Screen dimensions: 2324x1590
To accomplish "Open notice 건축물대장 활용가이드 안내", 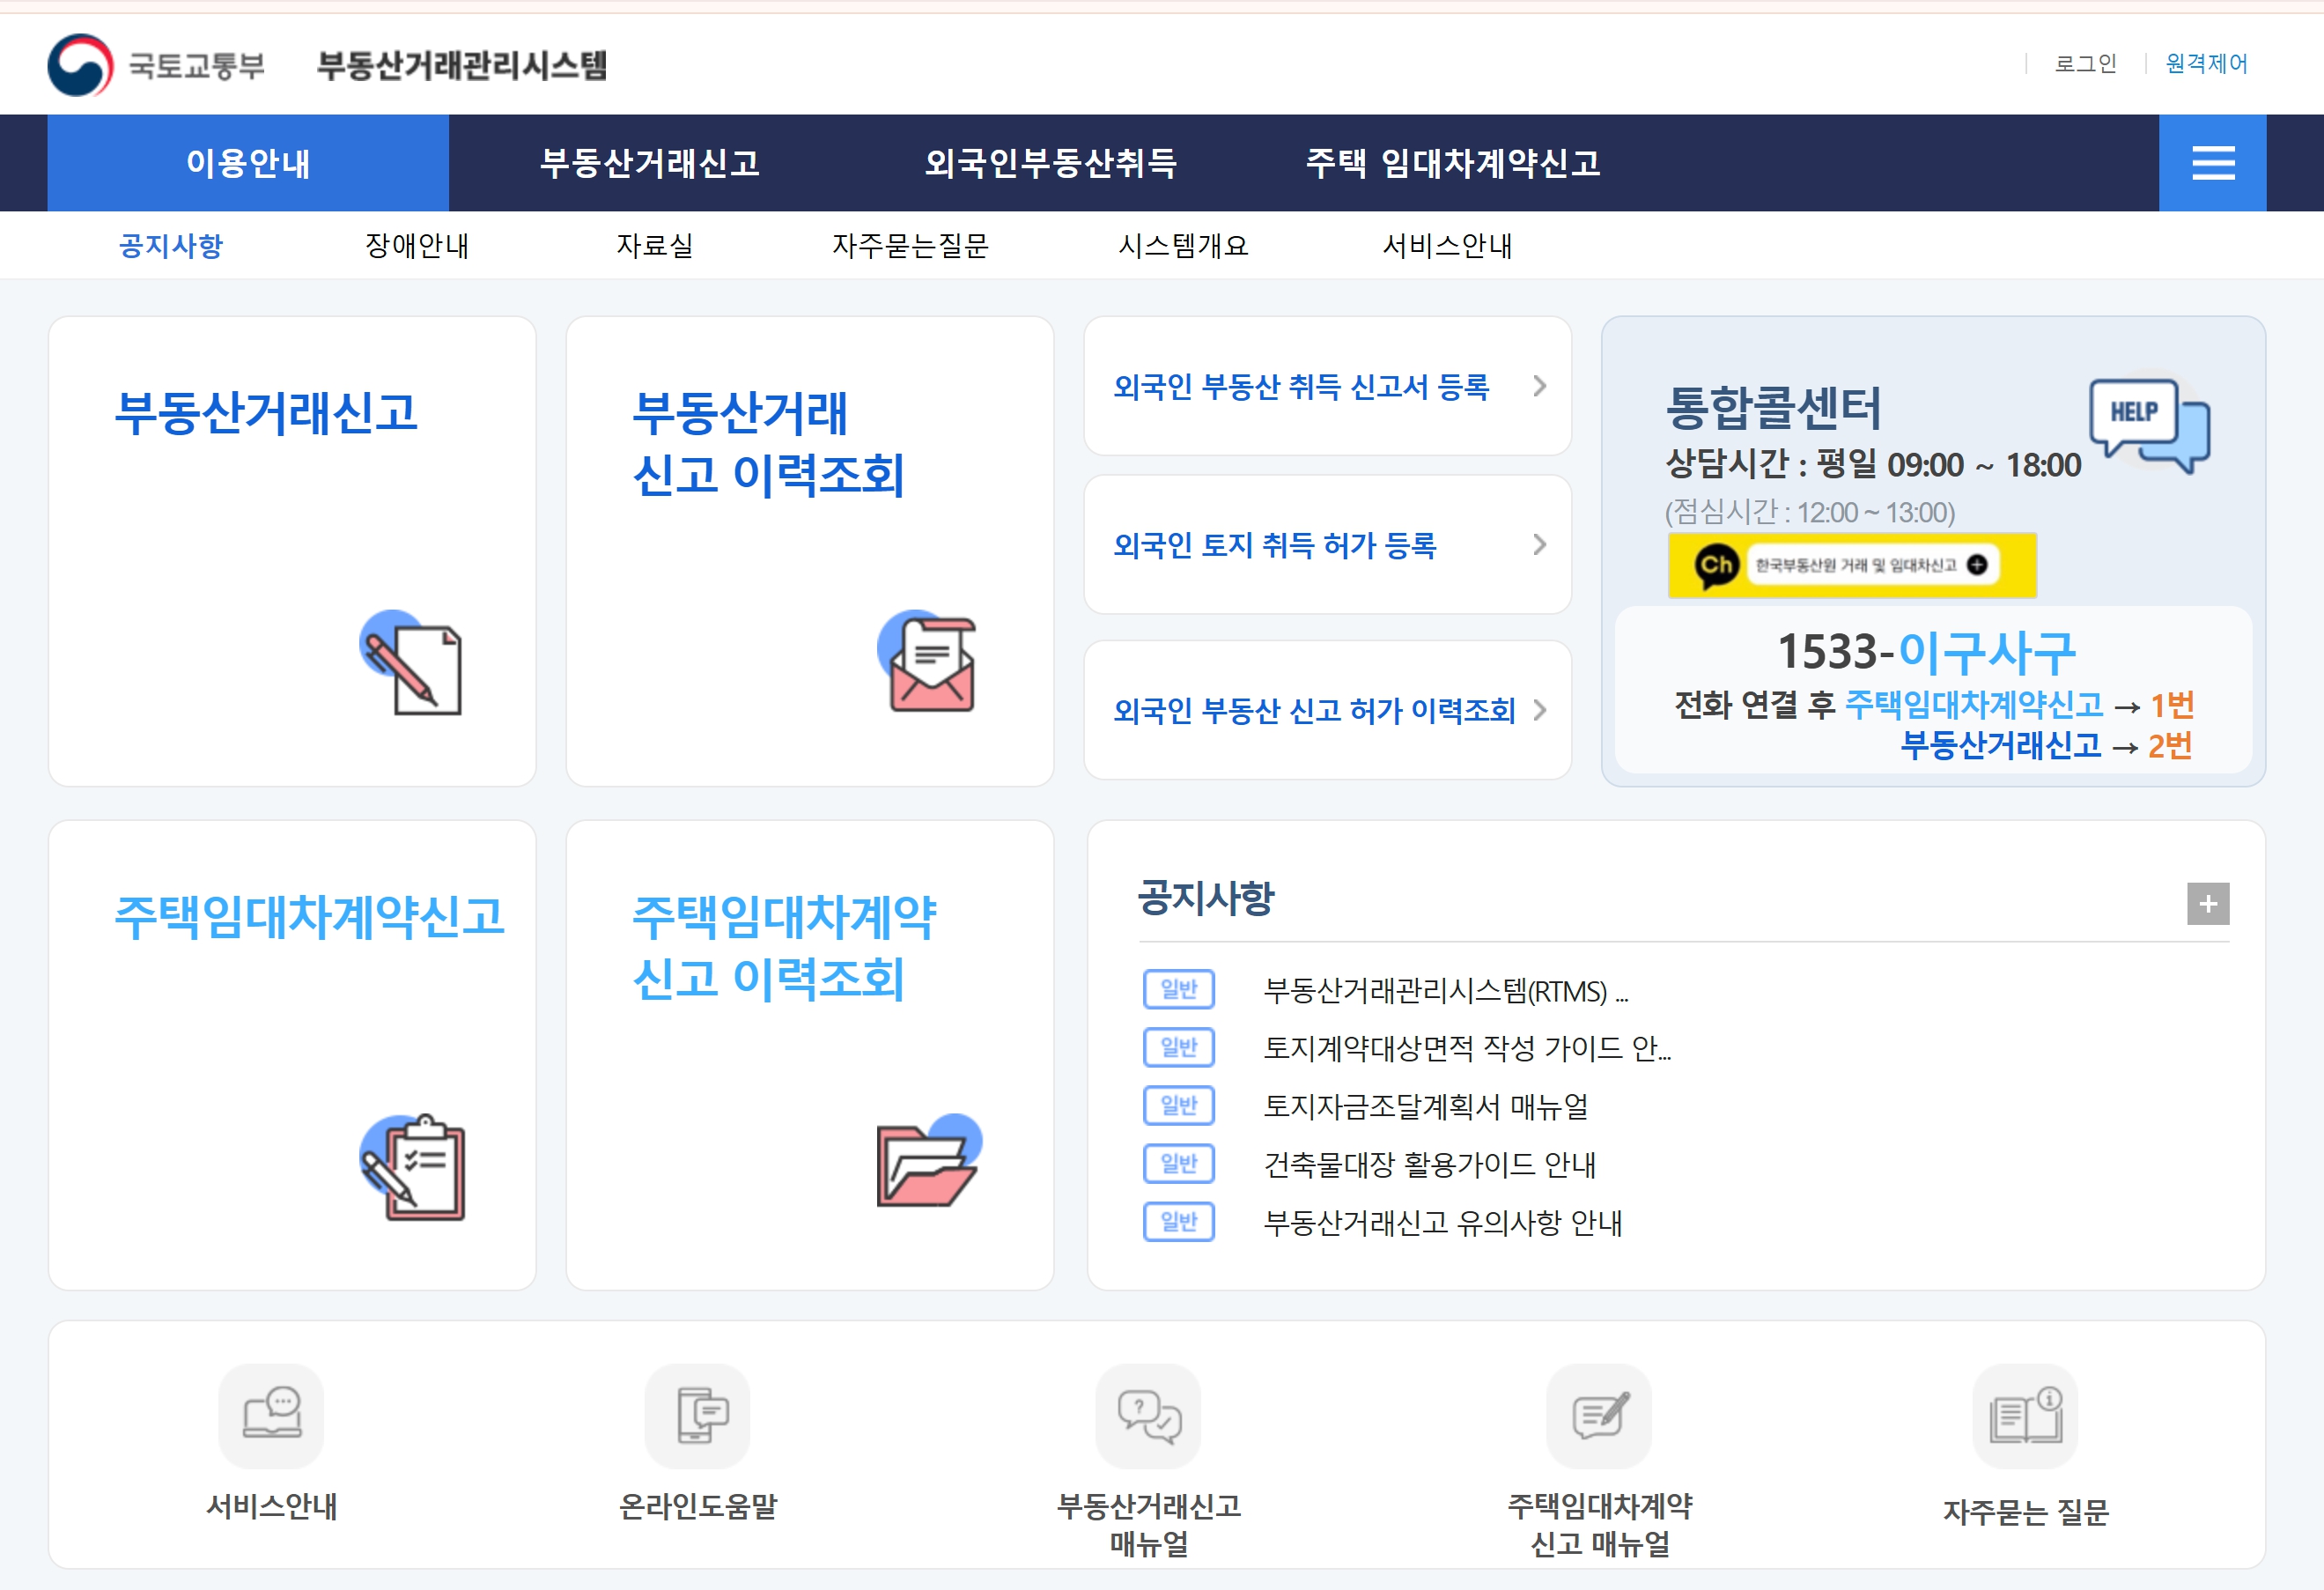I will pyautogui.click(x=1430, y=1164).
